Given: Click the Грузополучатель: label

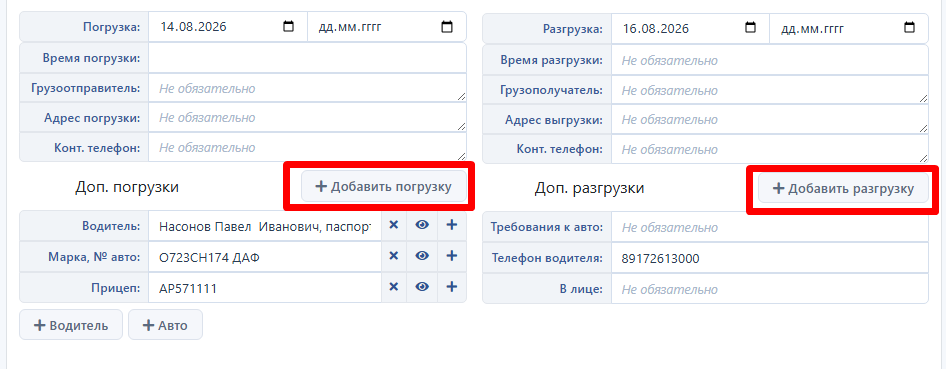Looking at the screenshot, I should pyautogui.click(x=551, y=90).
